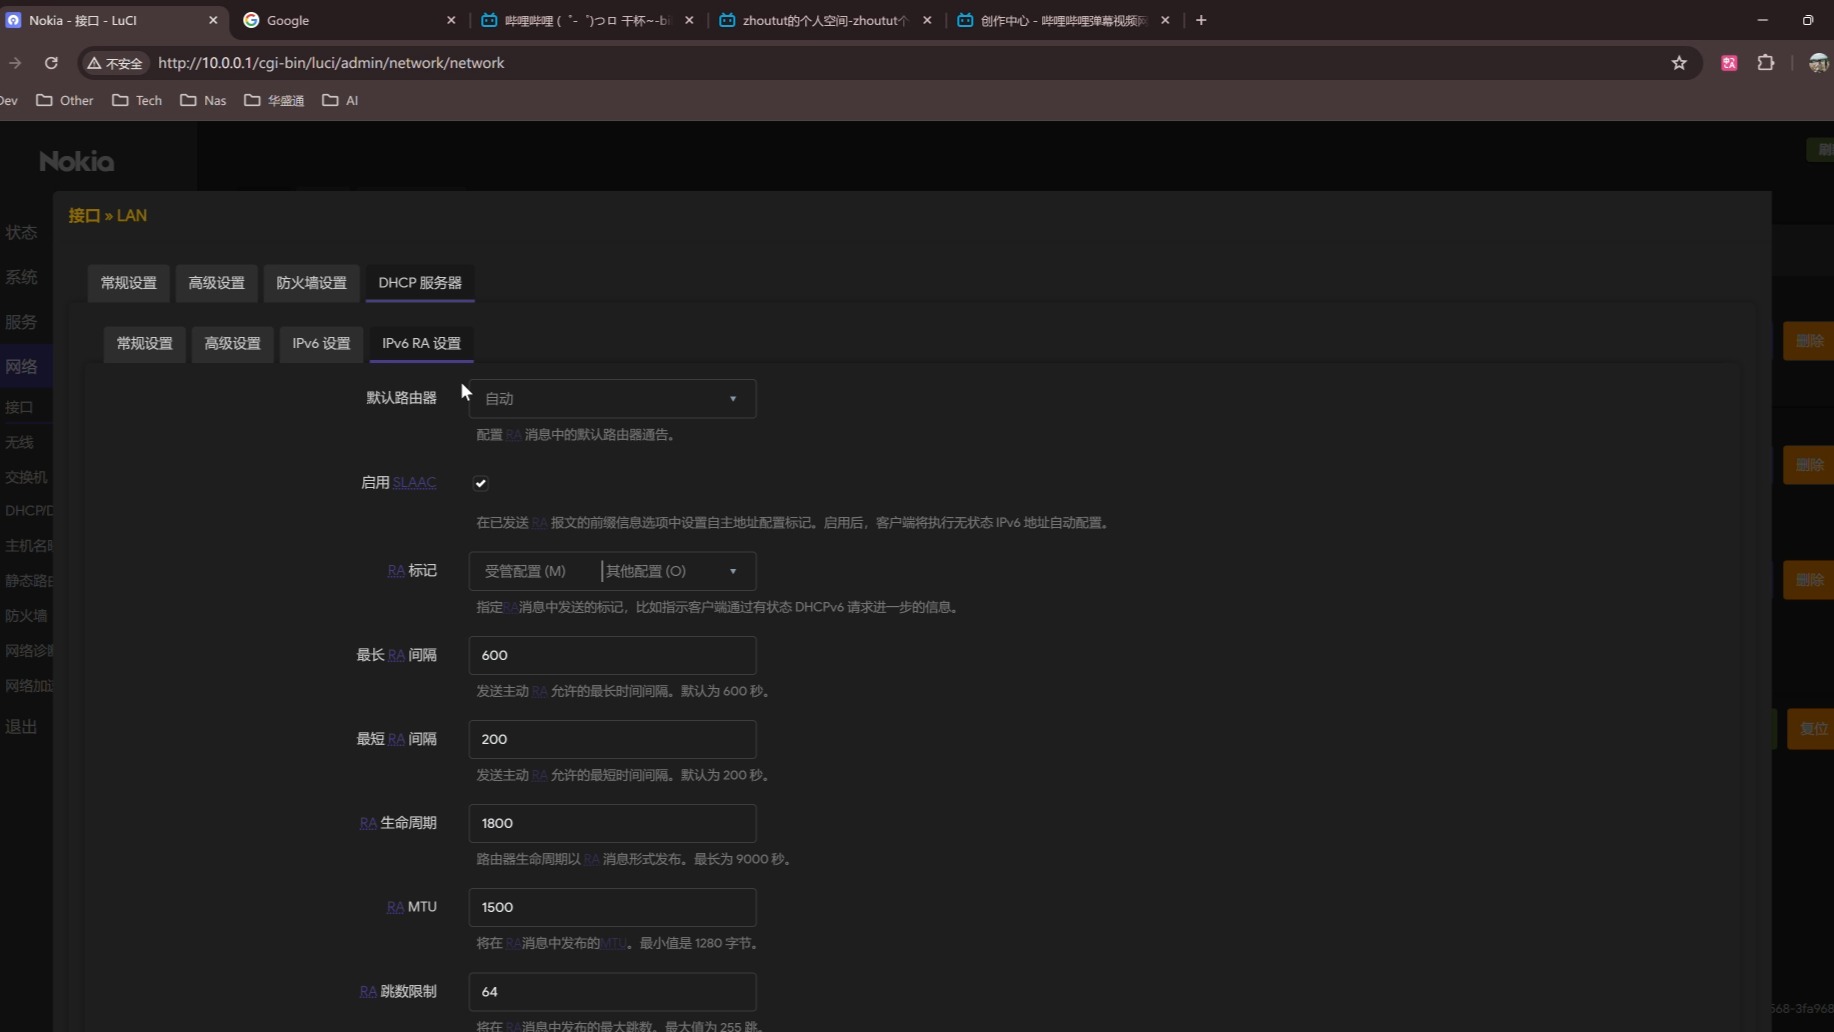Select the top-level 常规设置 tab
The height and width of the screenshot is (1032, 1834).
pyautogui.click(x=128, y=283)
